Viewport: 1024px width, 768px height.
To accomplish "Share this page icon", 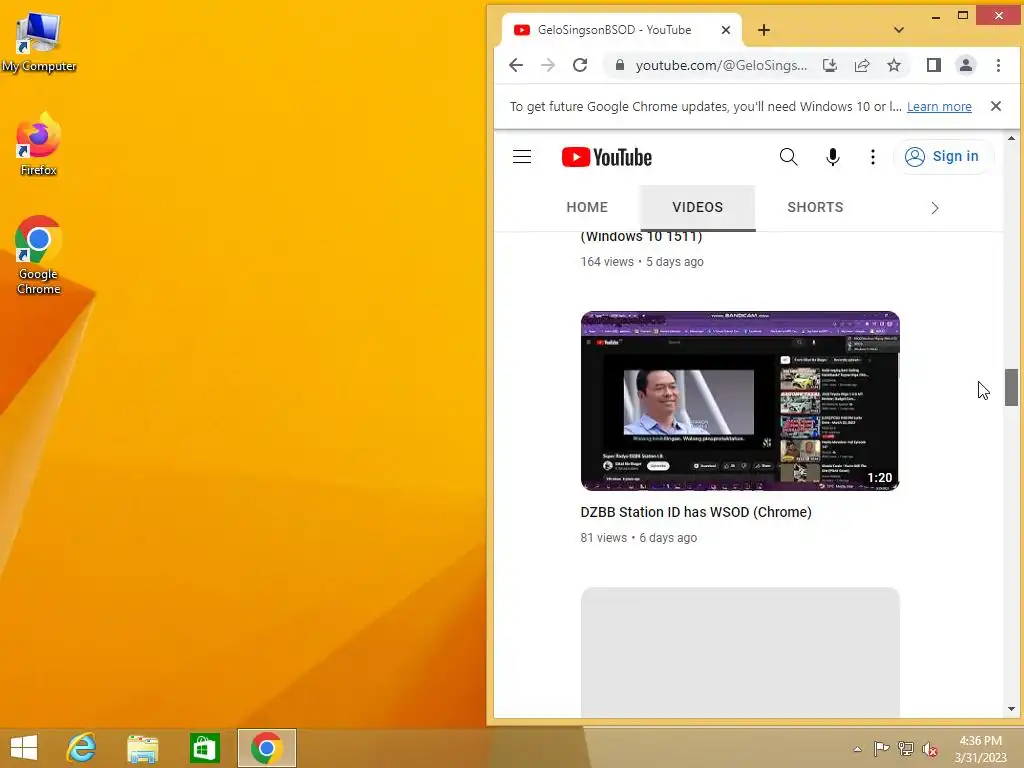I will (862, 65).
